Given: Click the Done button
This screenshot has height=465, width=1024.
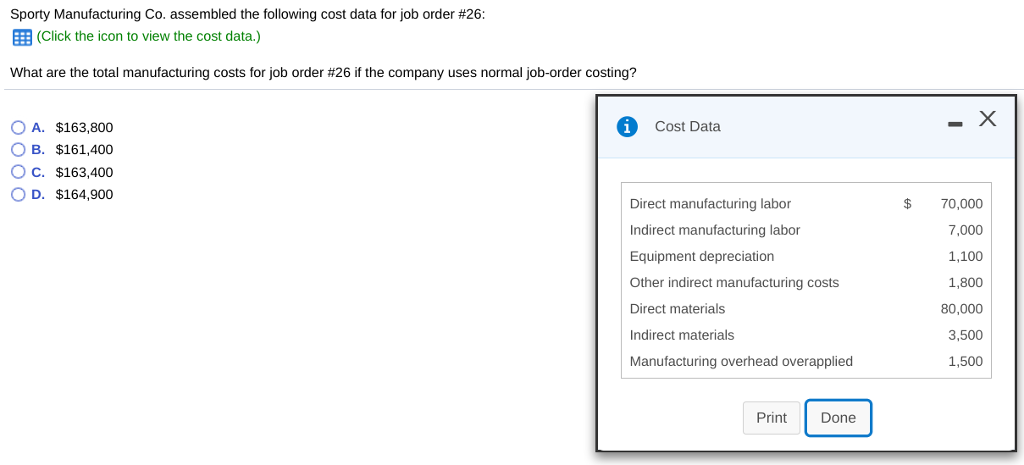Looking at the screenshot, I should 837,418.
